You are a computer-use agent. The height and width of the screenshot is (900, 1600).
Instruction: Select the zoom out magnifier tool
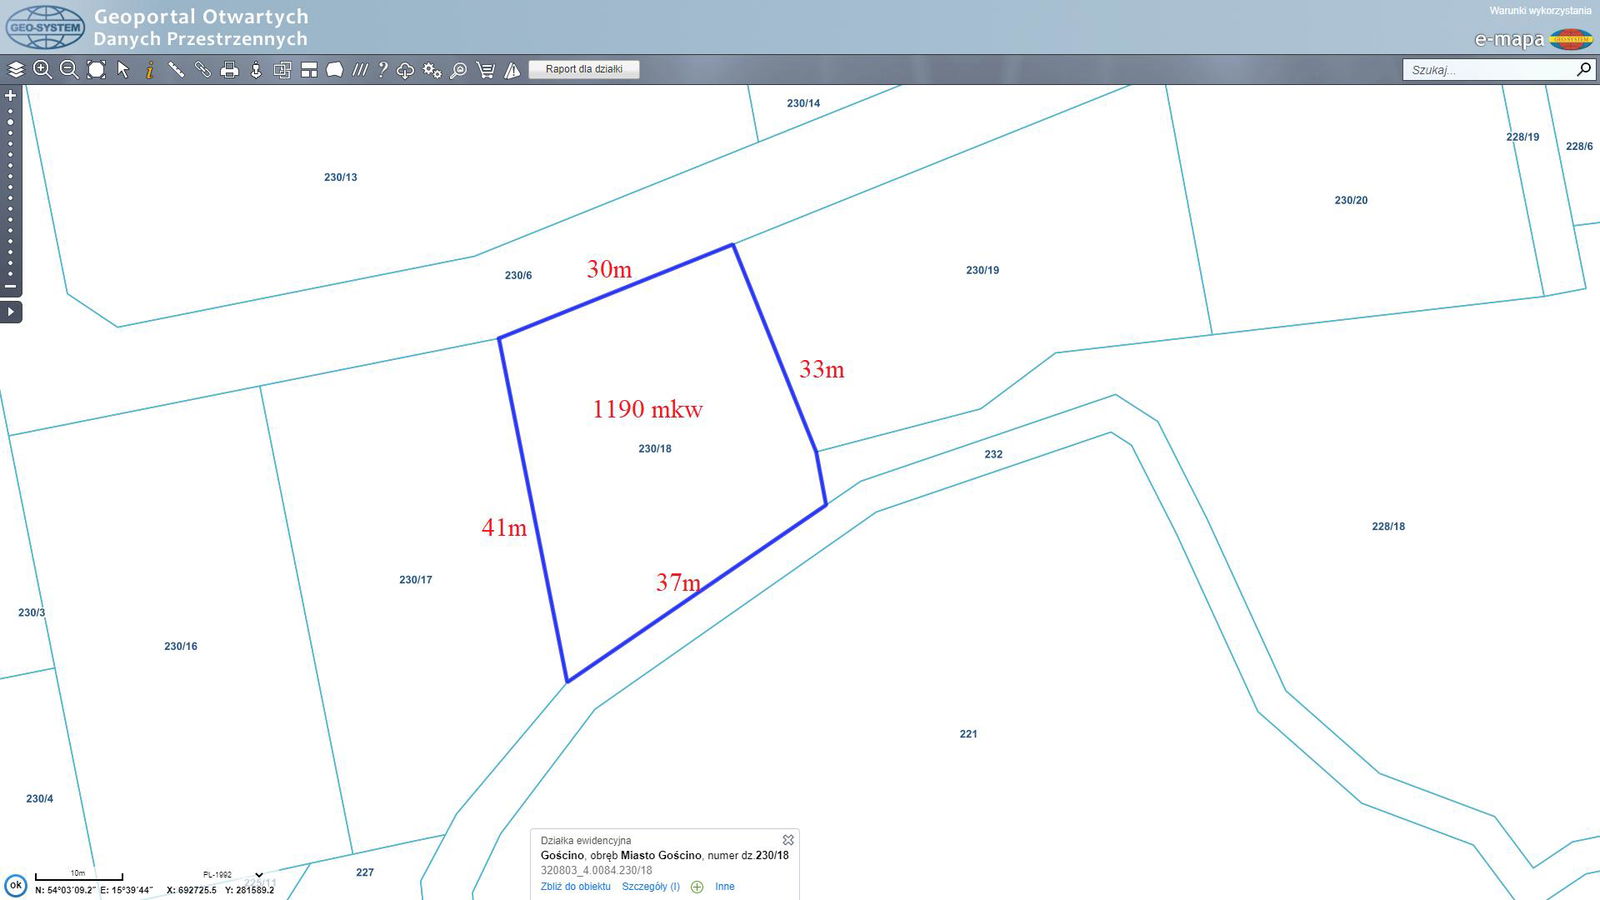coord(69,70)
